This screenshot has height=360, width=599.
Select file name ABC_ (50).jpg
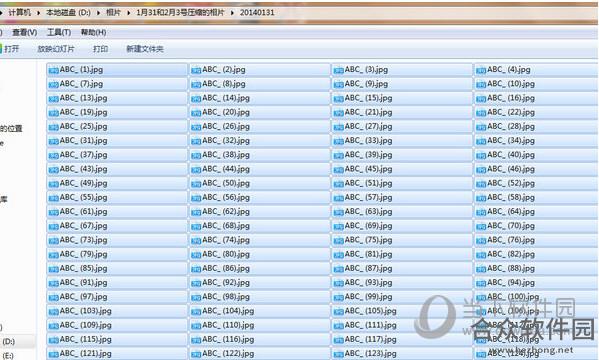coord(226,183)
